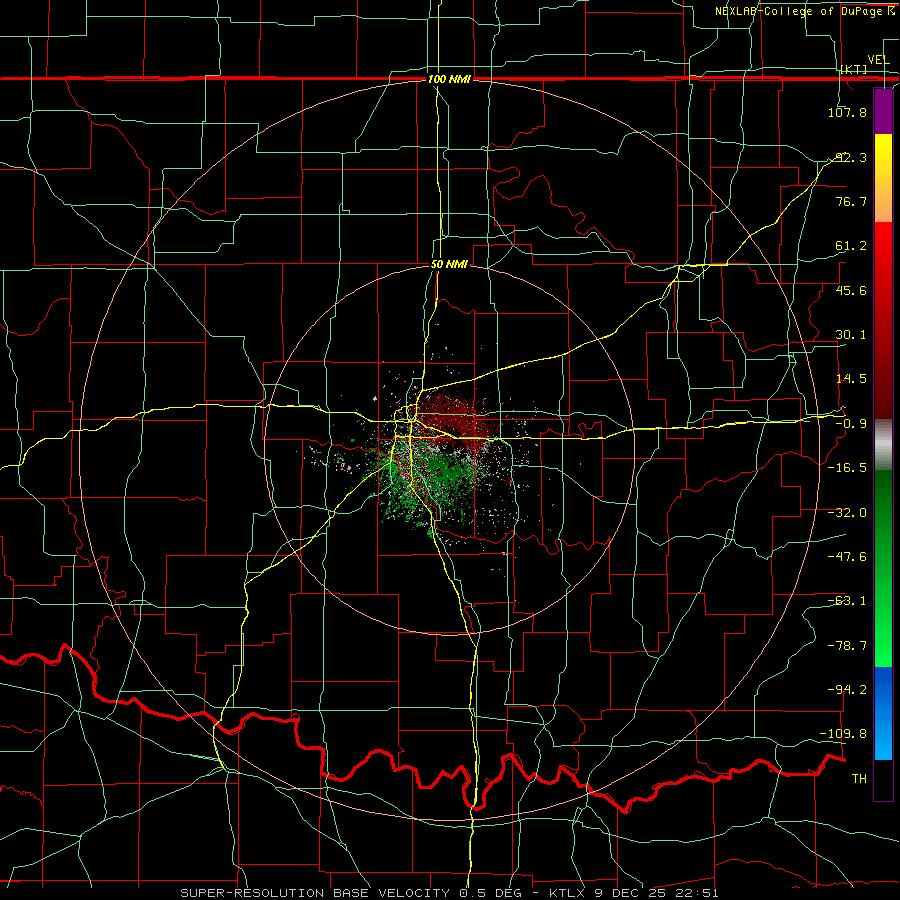Click the -94.2 velocity scale value
900x900 pixels.
(x=847, y=689)
